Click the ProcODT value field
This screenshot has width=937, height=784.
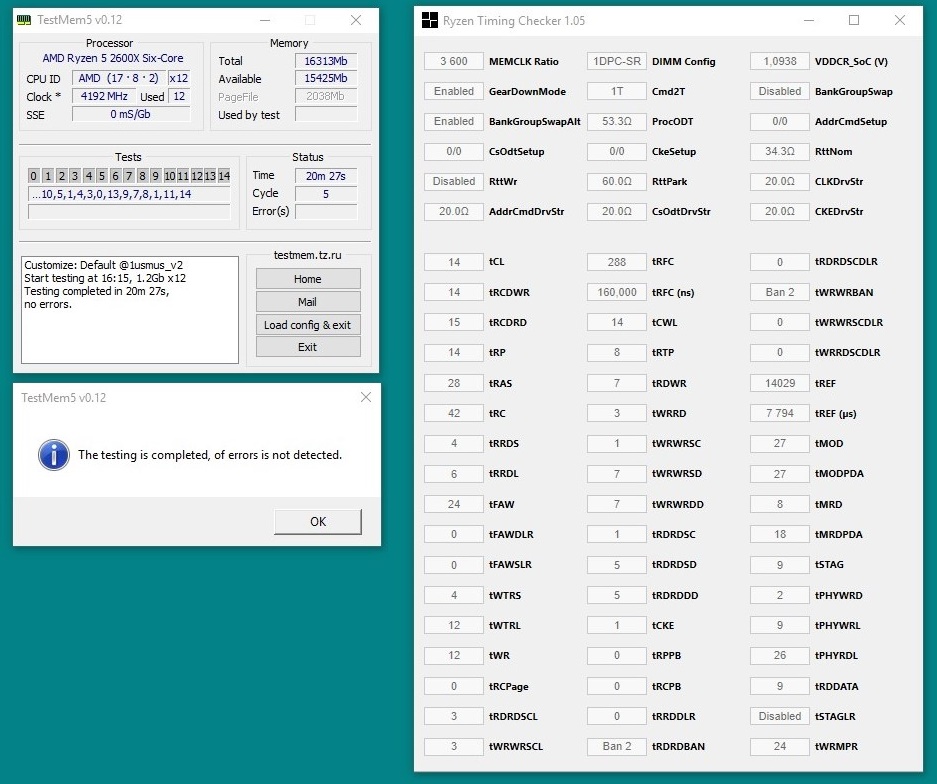tap(616, 121)
